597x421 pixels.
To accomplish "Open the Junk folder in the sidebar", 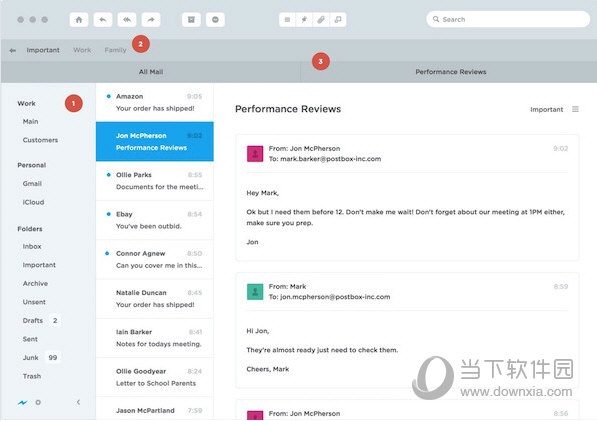I will pos(30,358).
